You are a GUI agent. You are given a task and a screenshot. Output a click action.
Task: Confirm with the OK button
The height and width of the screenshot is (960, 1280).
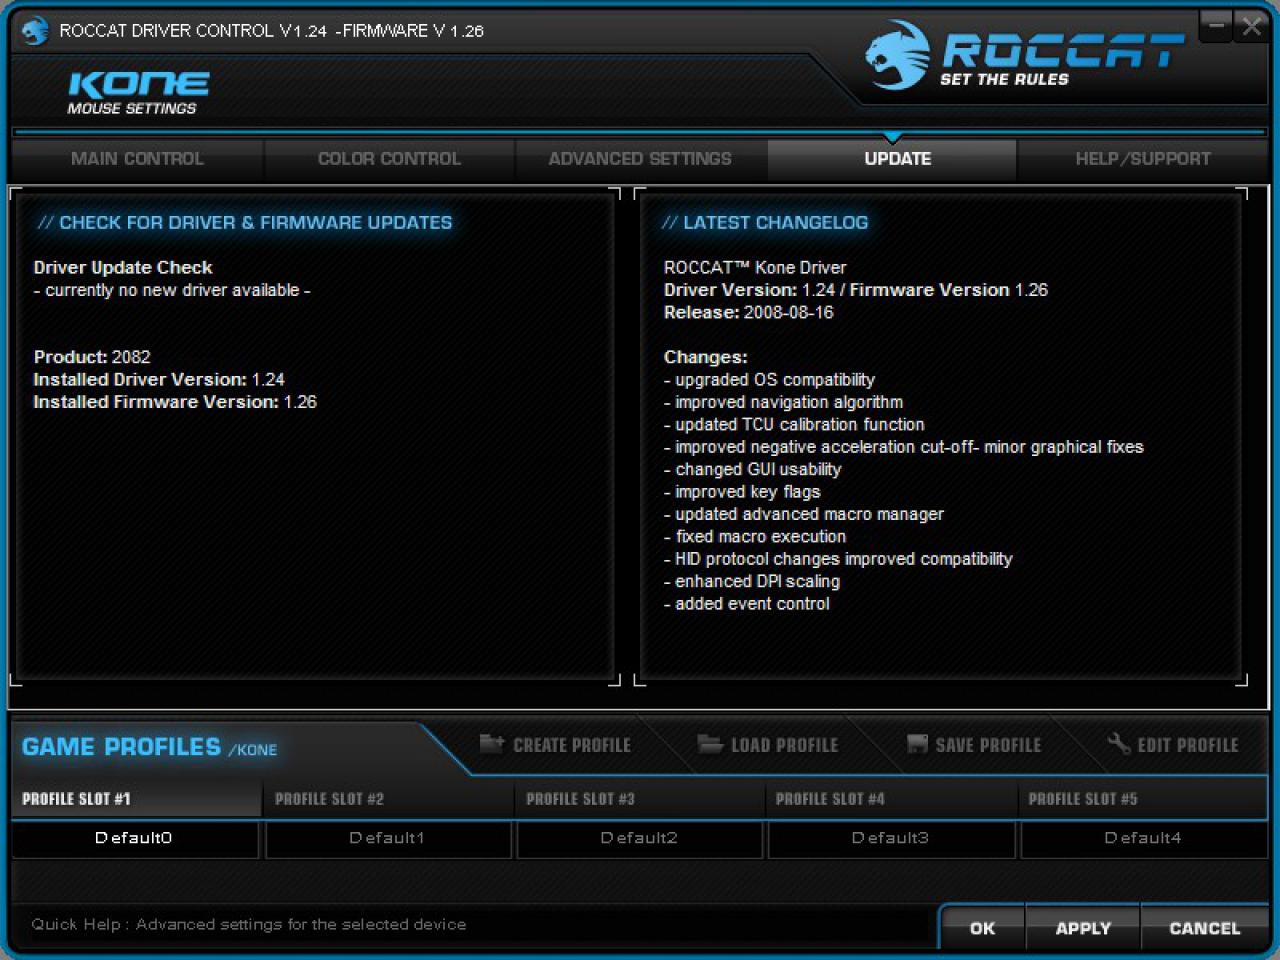(x=982, y=928)
